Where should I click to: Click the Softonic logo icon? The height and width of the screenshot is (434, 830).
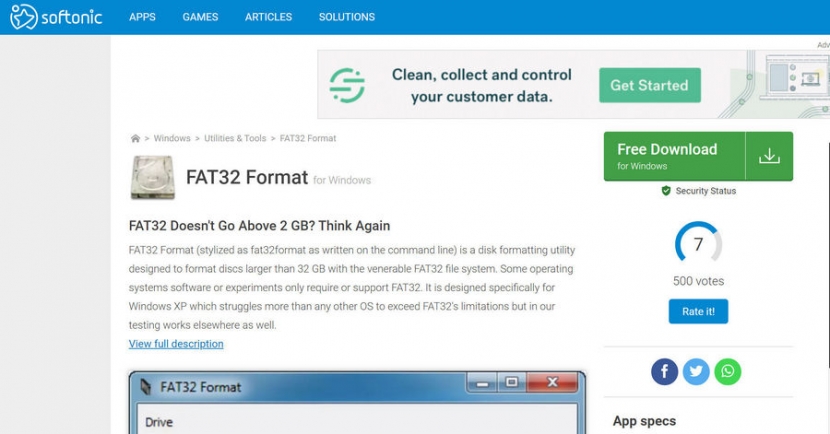click(x=24, y=17)
